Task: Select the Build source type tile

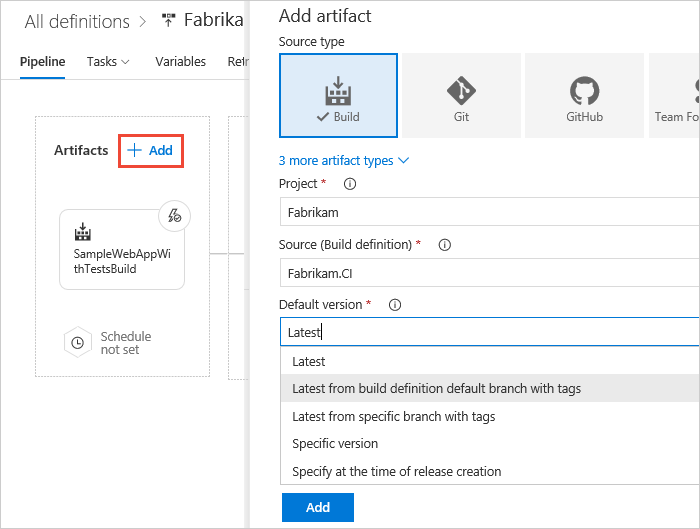Action: click(338, 95)
